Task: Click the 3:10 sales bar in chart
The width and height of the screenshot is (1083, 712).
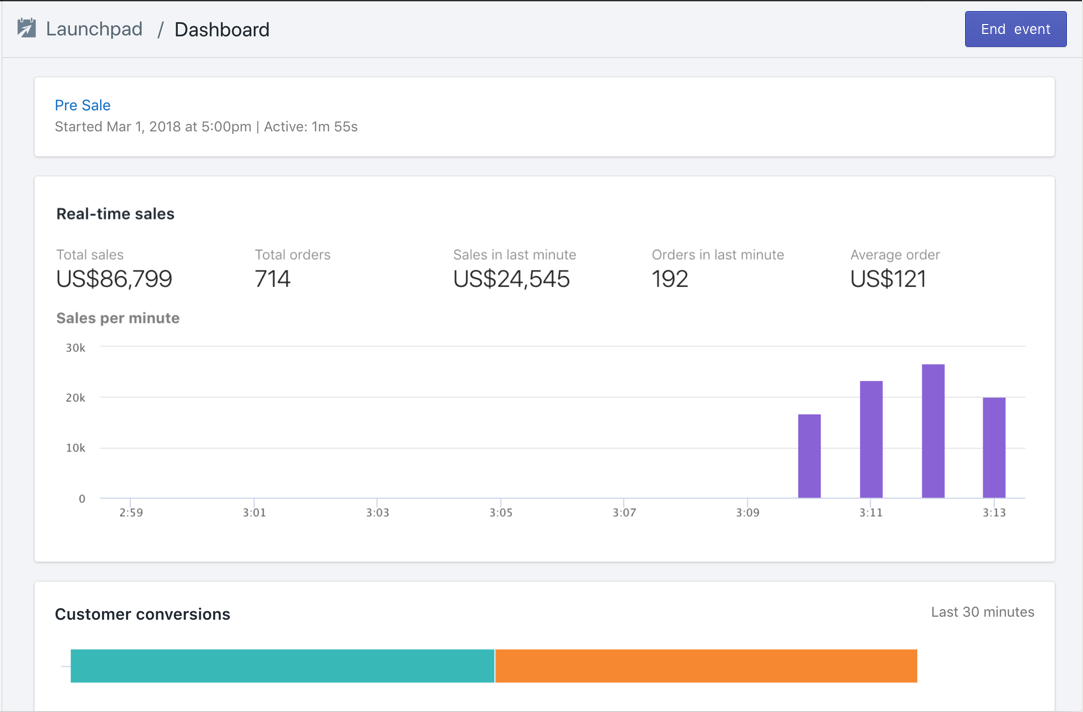Action: (x=809, y=456)
